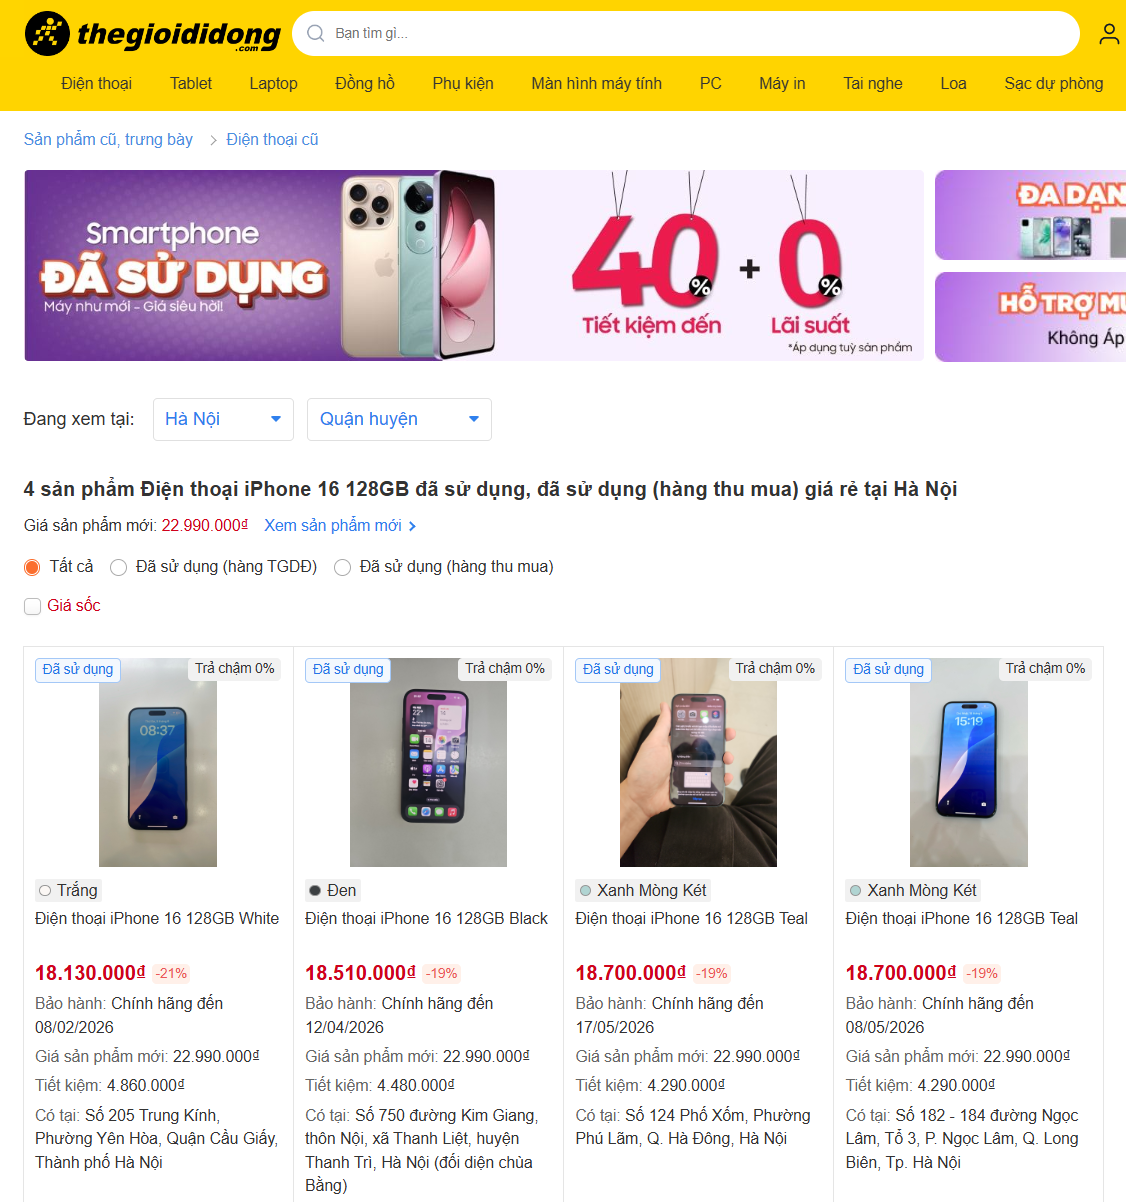The image size is (1126, 1202).
Task: Click the Đã sử dụng tag on the Black iPhone
Action: pyautogui.click(x=348, y=669)
